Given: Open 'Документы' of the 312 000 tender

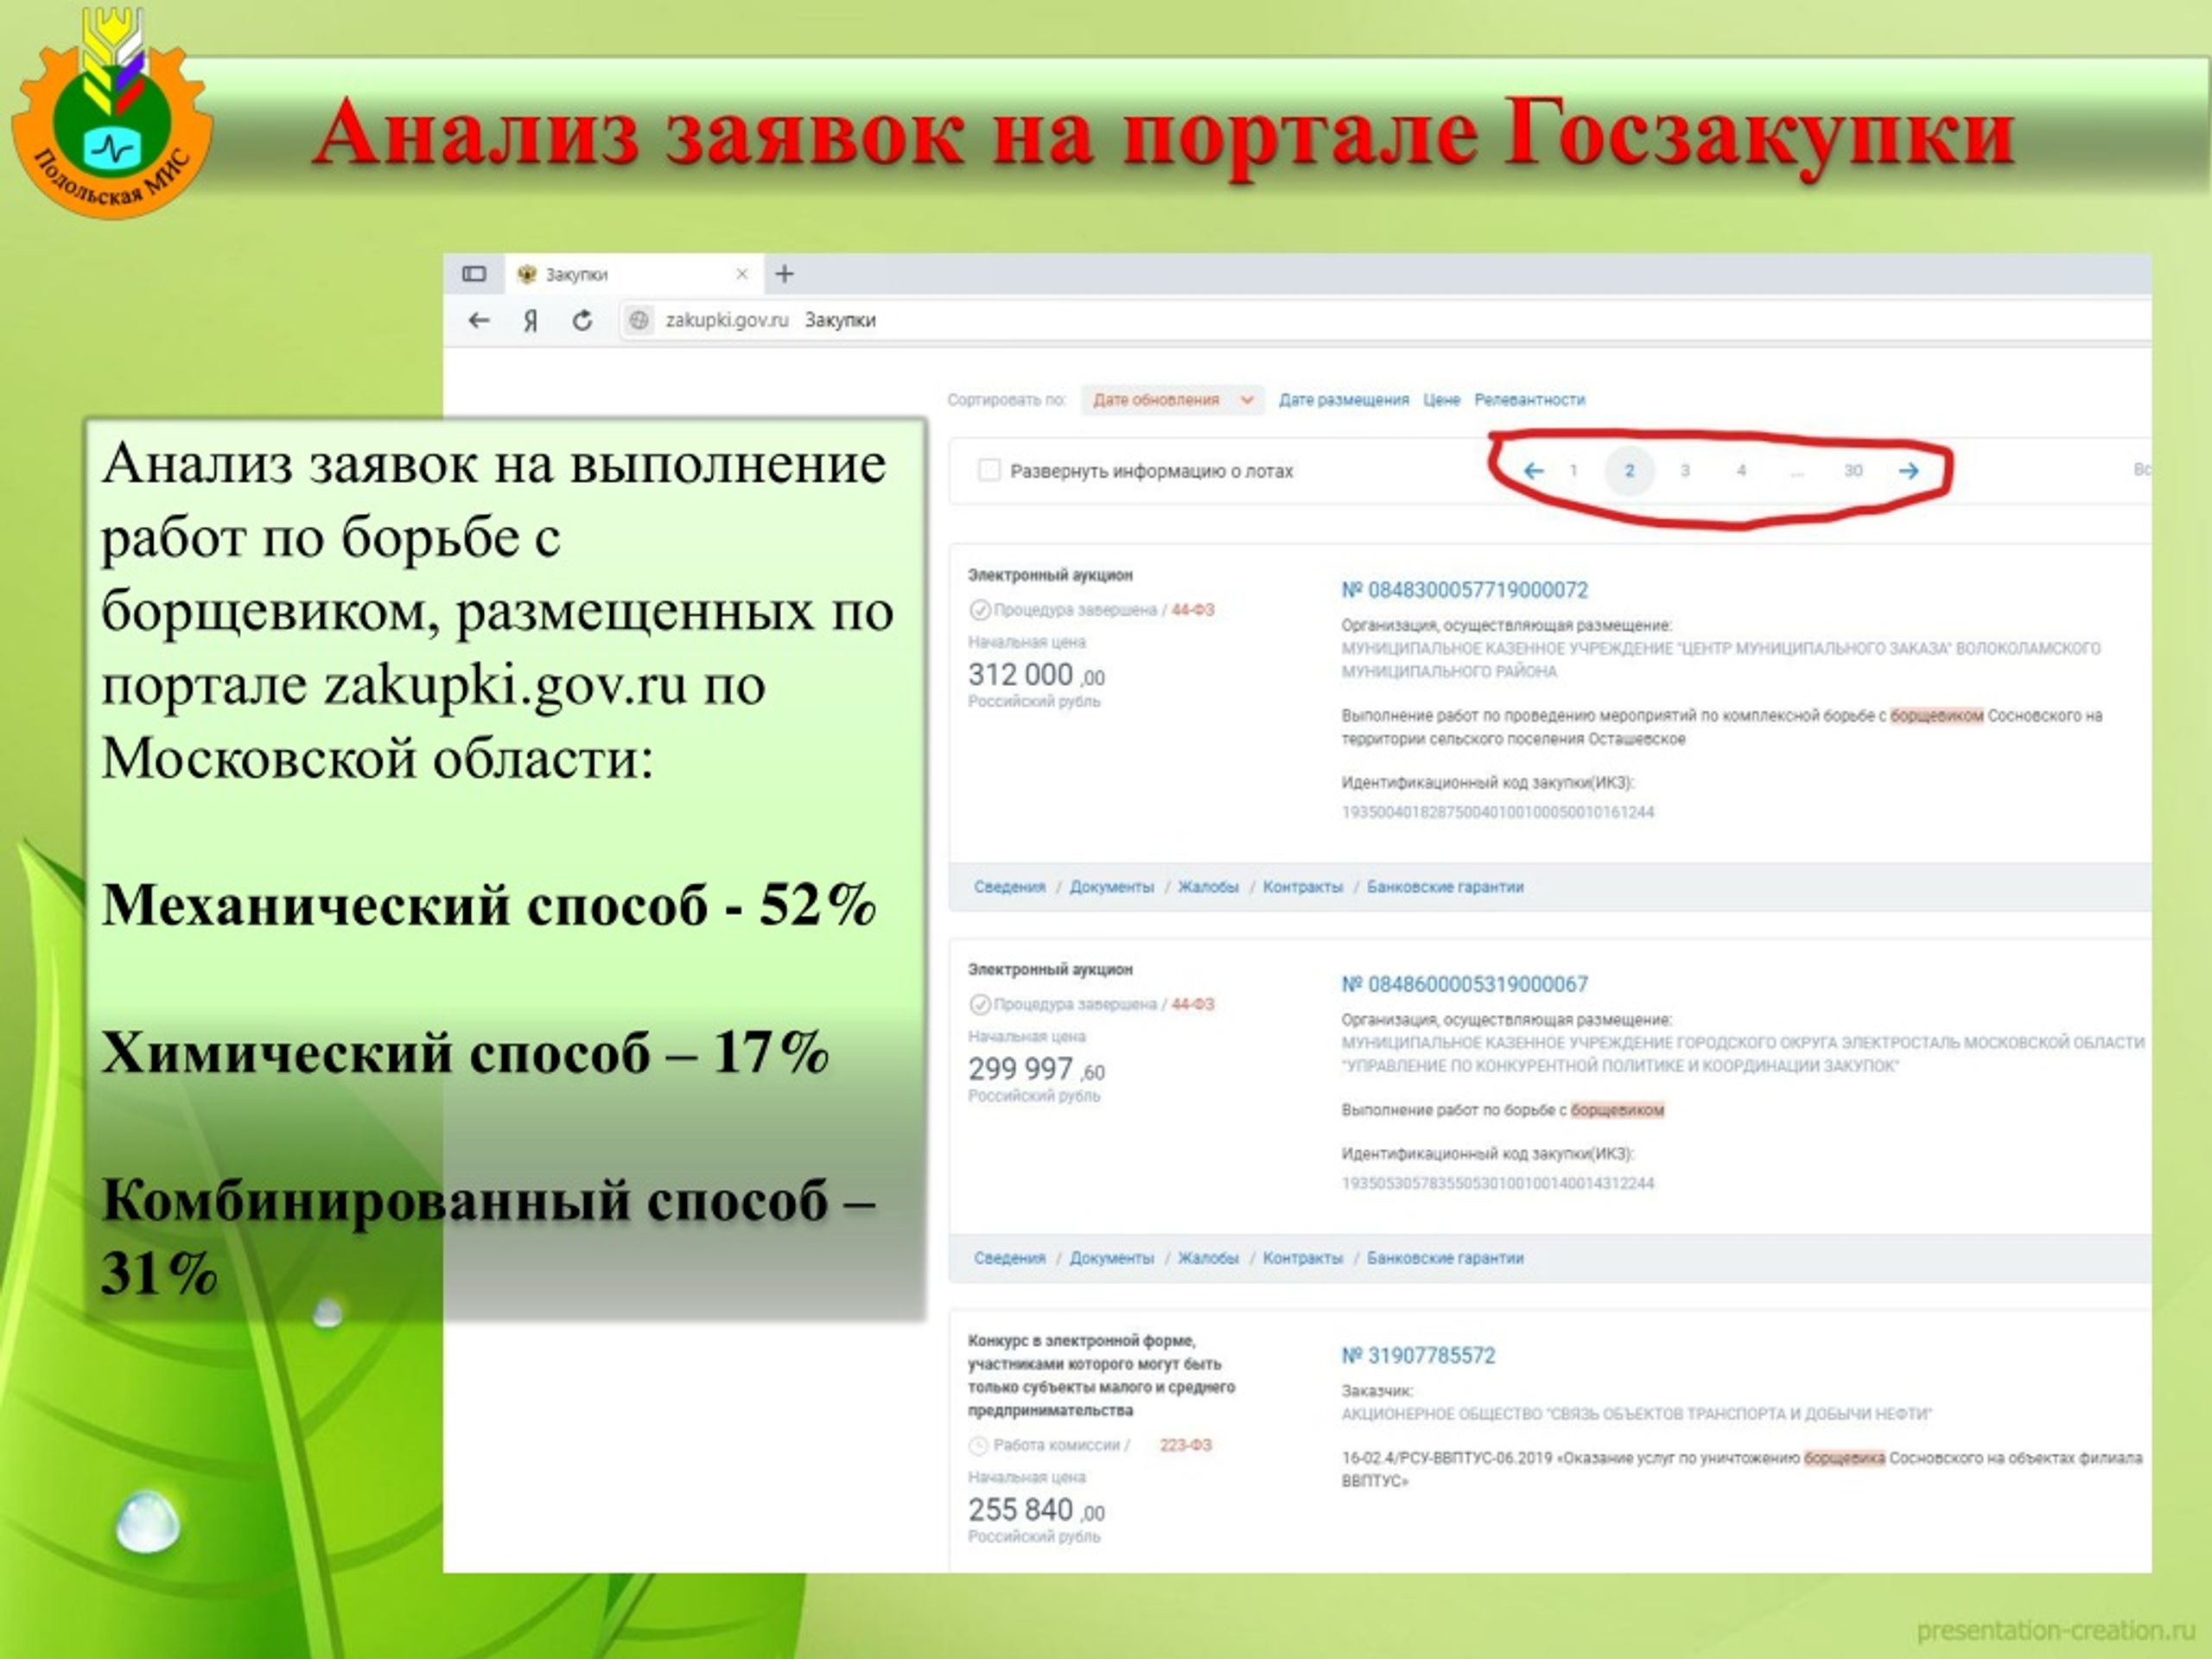Looking at the screenshot, I should (x=1111, y=887).
